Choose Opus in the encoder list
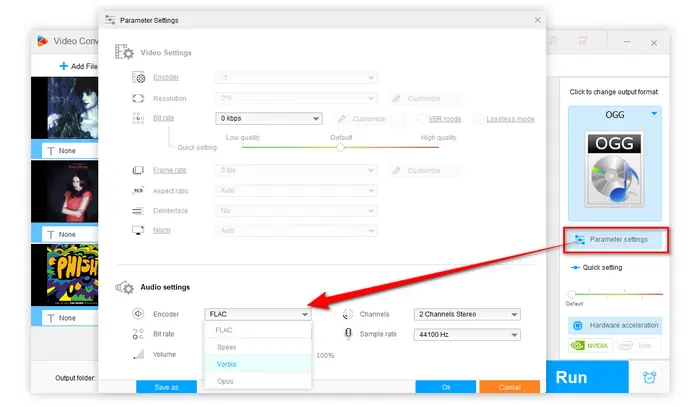Screen dimensions: 700x407 (226, 381)
